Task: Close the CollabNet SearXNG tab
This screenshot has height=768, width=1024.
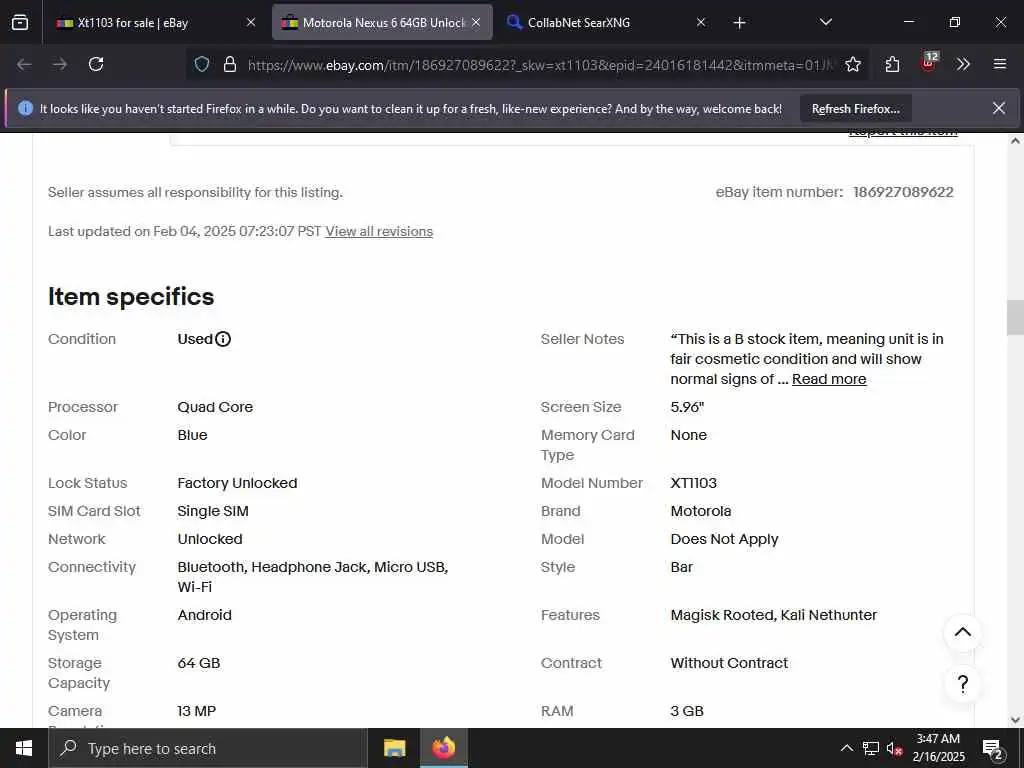Action: [x=701, y=22]
